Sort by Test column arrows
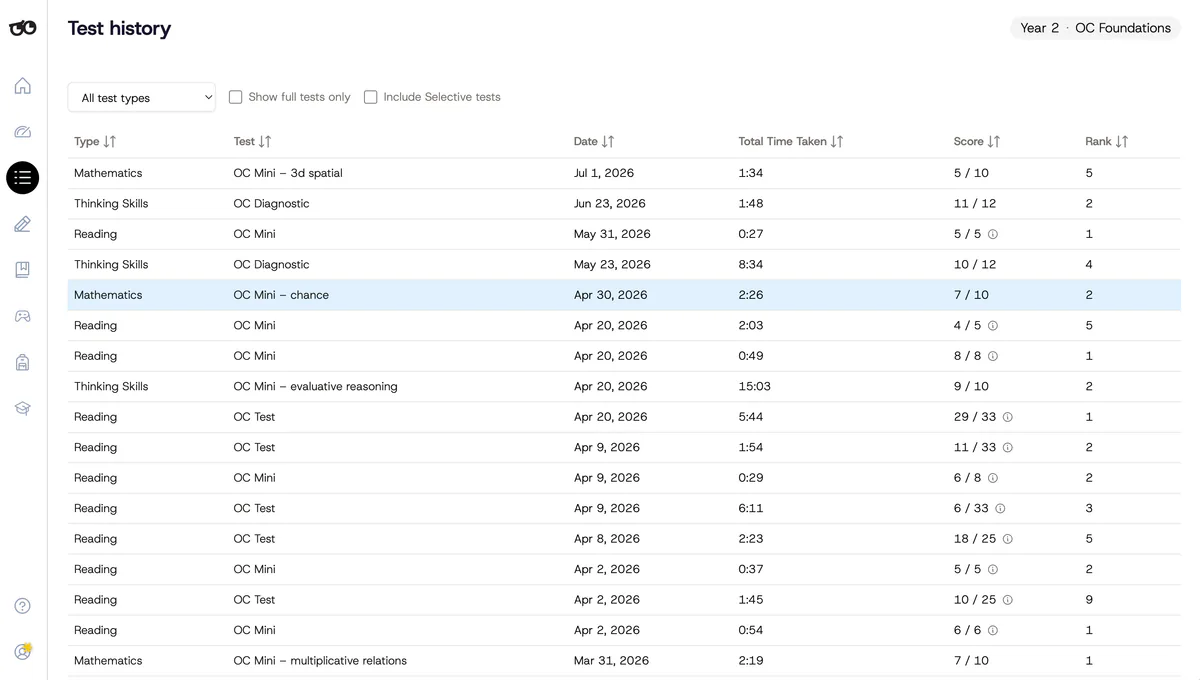This screenshot has width=1200, height=680. click(265, 142)
